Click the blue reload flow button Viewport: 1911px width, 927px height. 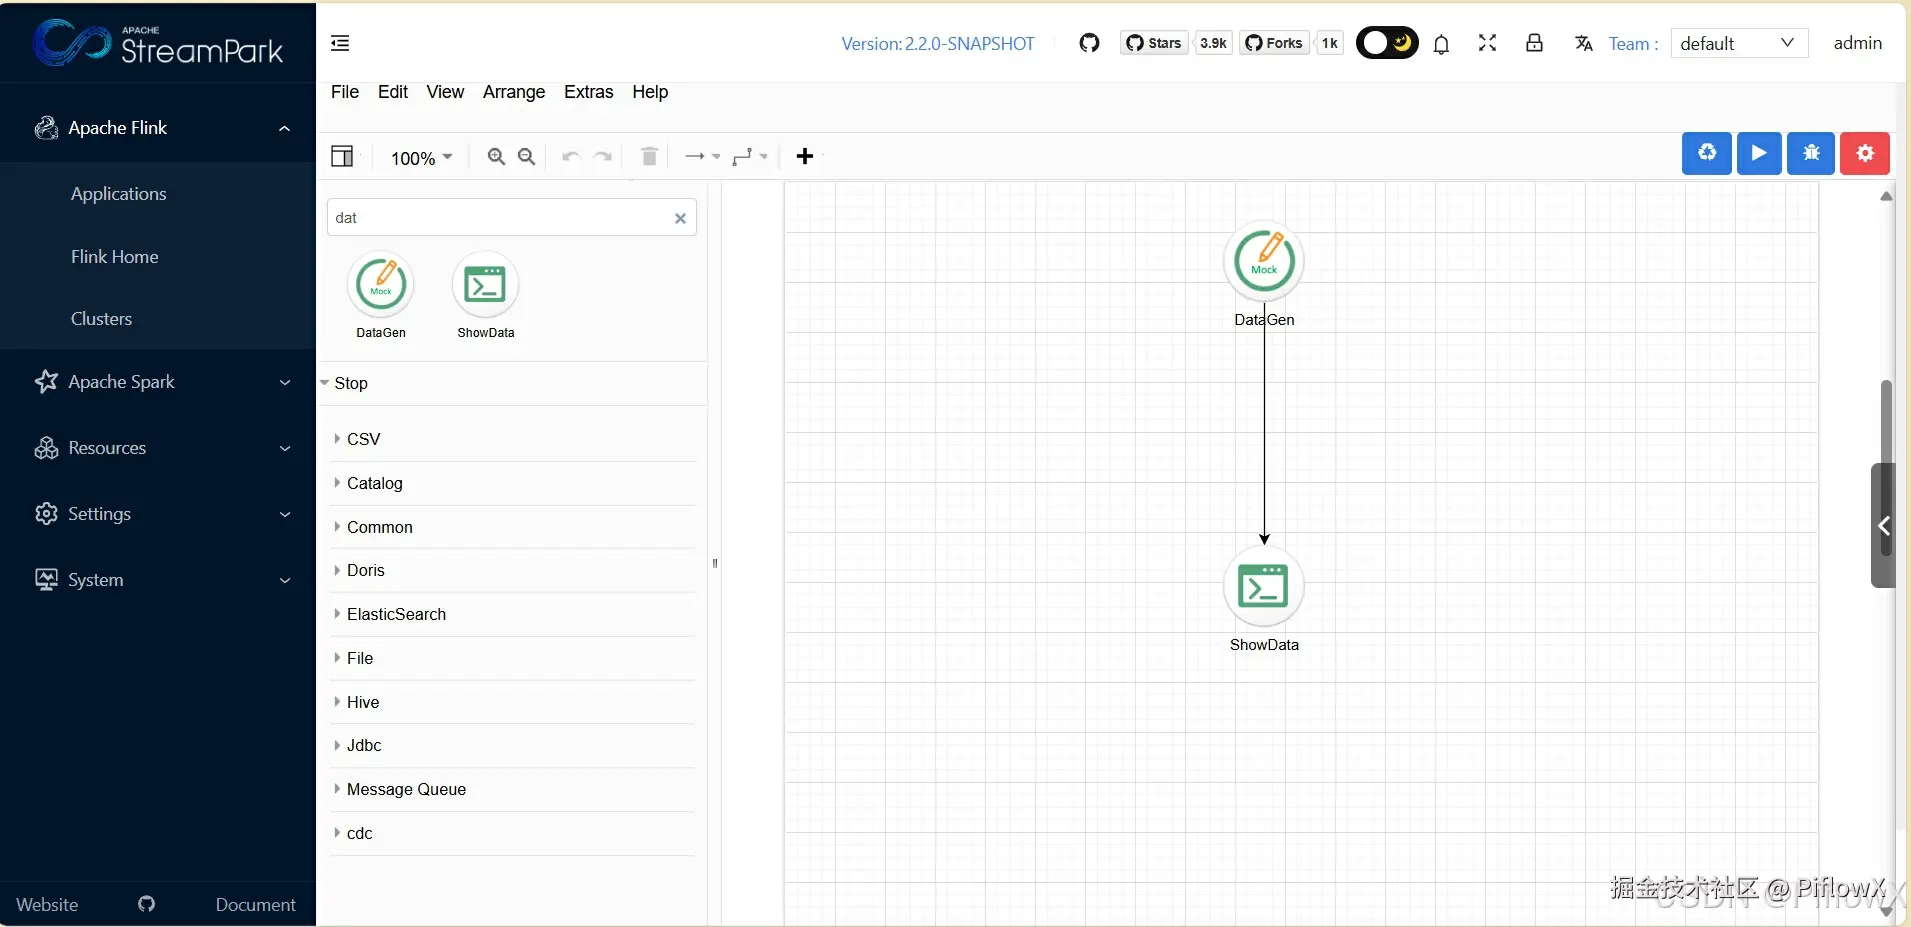point(1707,153)
